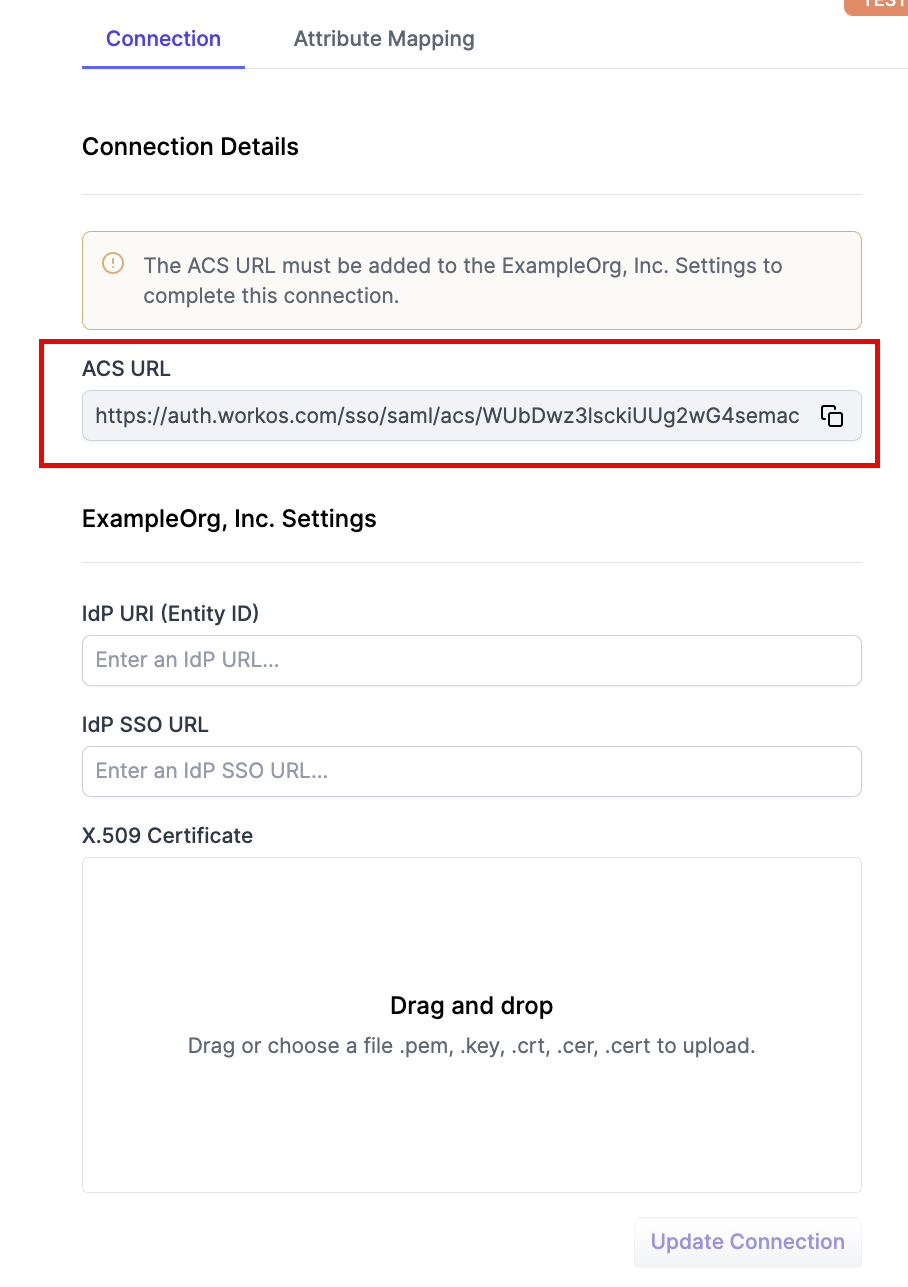Switch to the Connection tab
The height and width of the screenshot is (1287, 908).
tap(163, 39)
